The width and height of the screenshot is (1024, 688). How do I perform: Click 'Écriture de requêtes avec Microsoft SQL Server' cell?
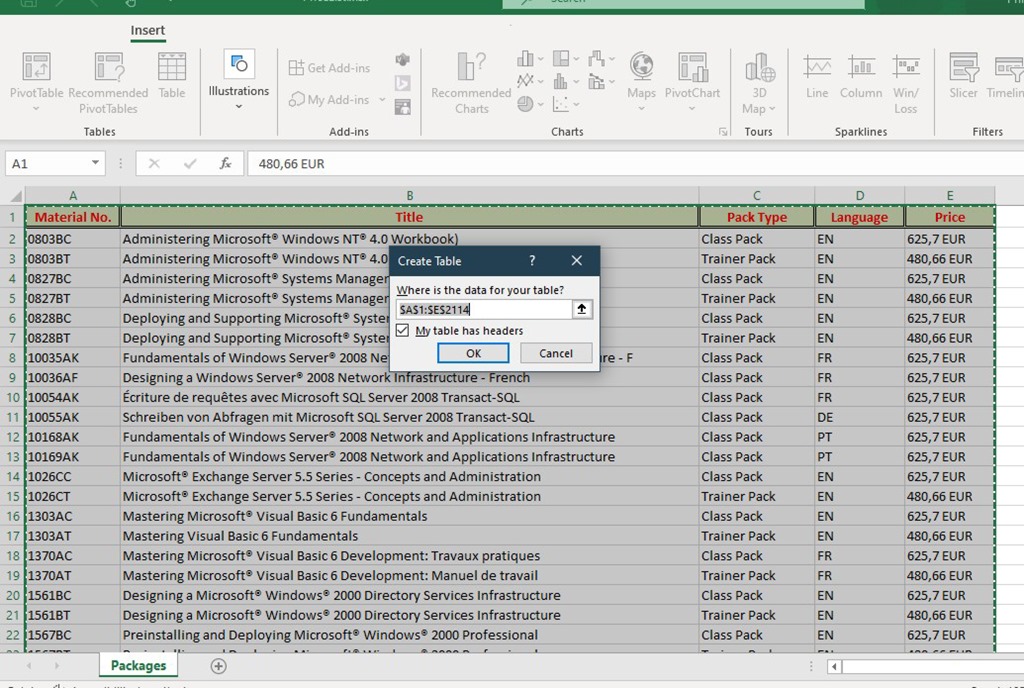tap(409, 398)
